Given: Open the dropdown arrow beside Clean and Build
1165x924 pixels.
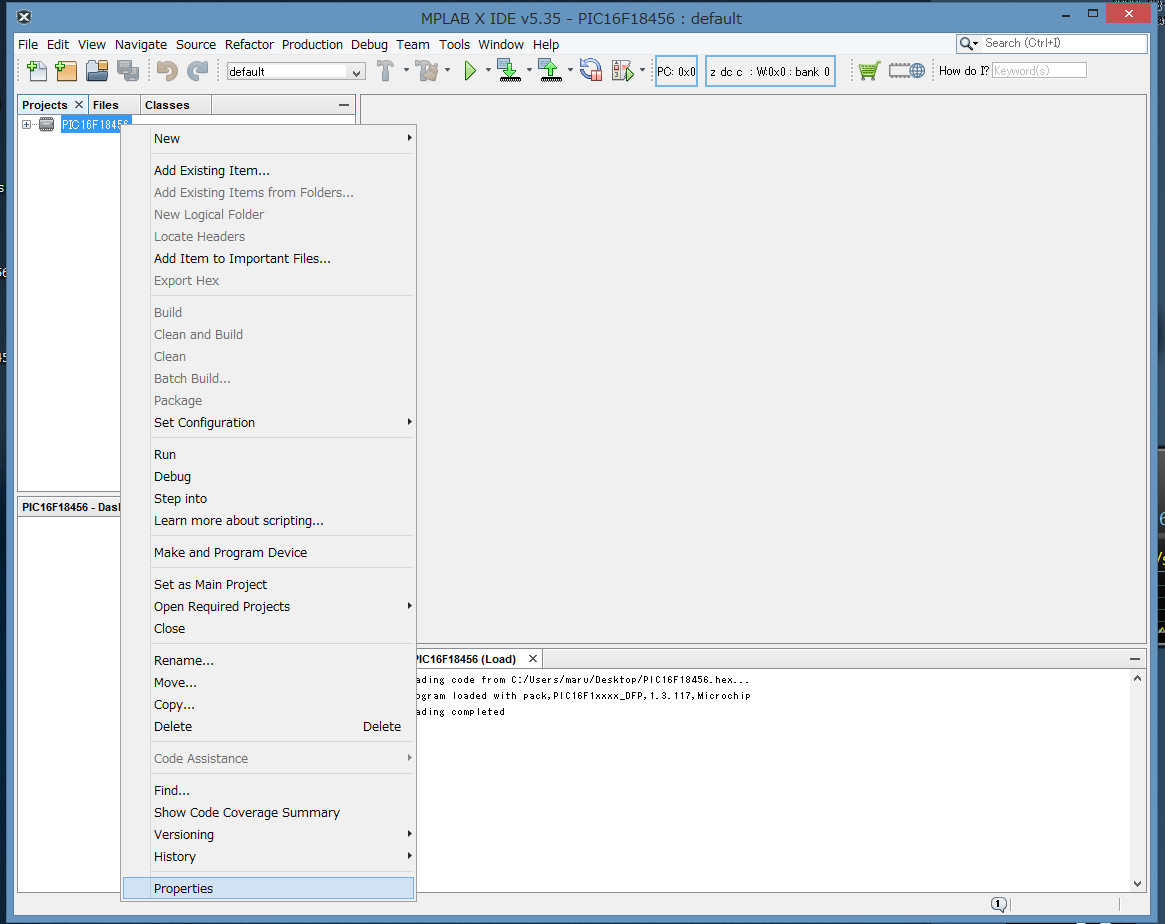Looking at the screenshot, I should point(447,71).
